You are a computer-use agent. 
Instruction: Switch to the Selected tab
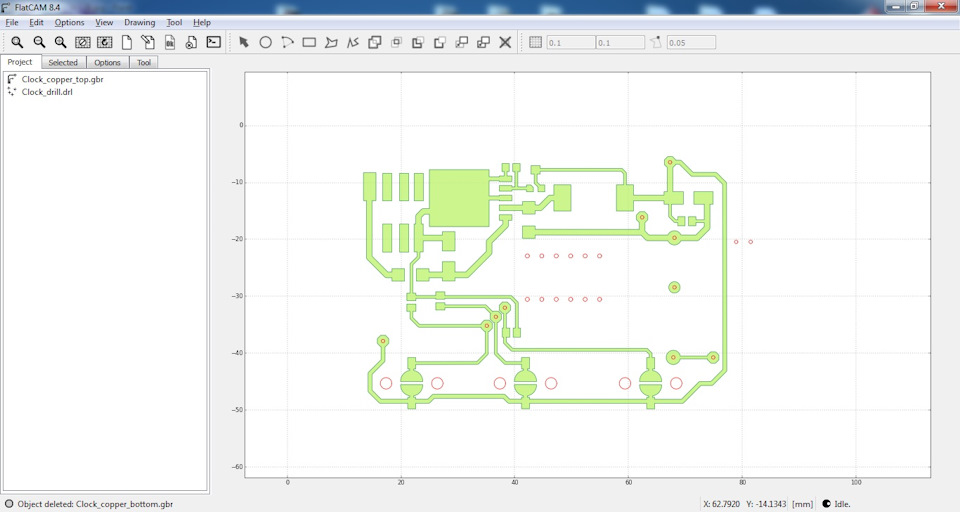pyautogui.click(x=63, y=62)
